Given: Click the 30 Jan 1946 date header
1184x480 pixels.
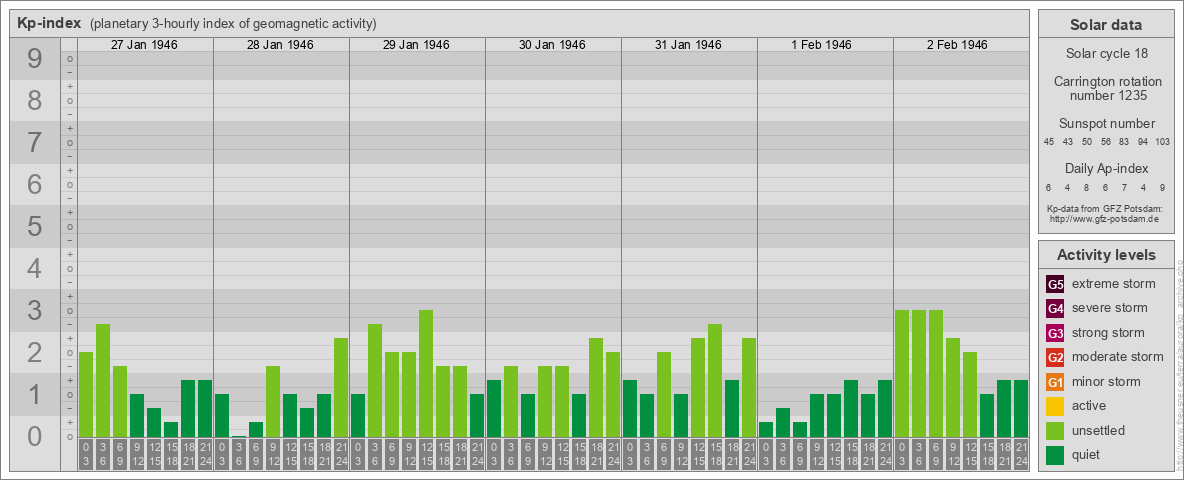Looking at the screenshot, I should point(552,45).
